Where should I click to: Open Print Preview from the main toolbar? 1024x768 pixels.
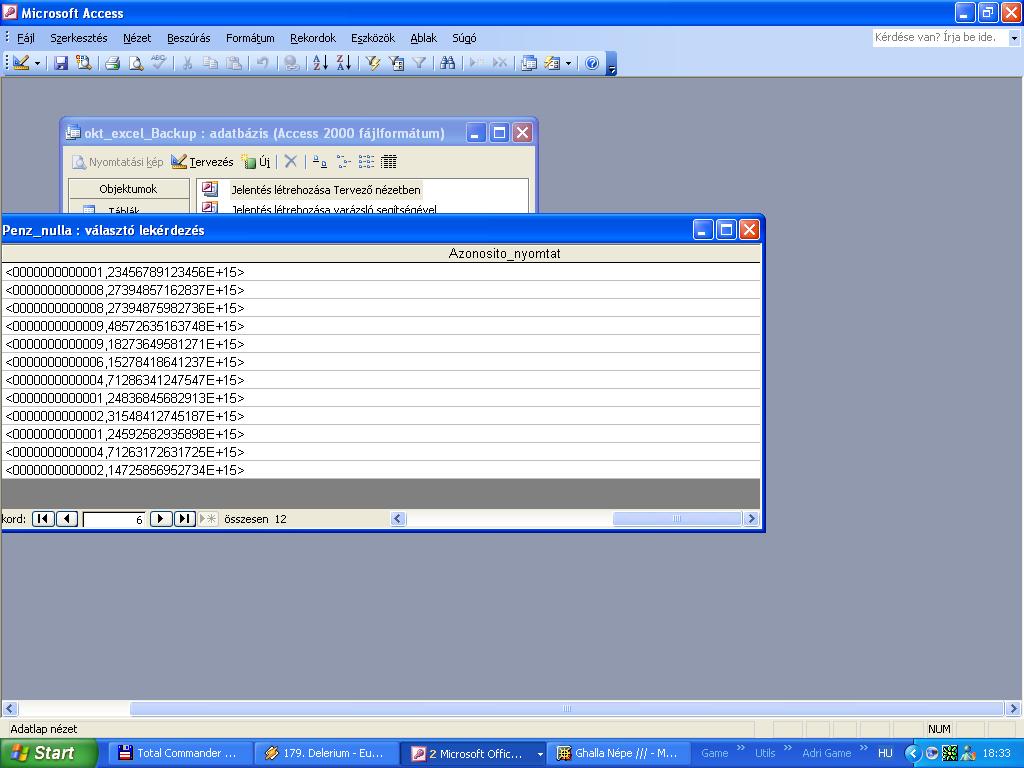pos(136,63)
